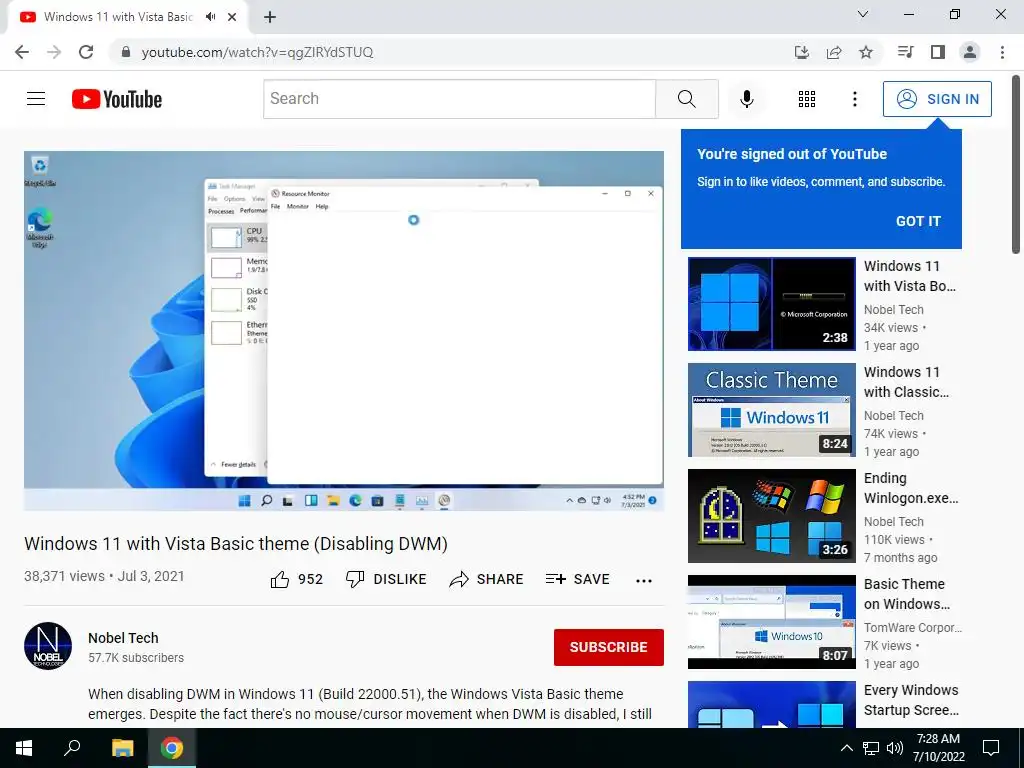Viewport: 1024px width, 768px height.
Task: Reload the YouTube page
Action: pos(86,52)
